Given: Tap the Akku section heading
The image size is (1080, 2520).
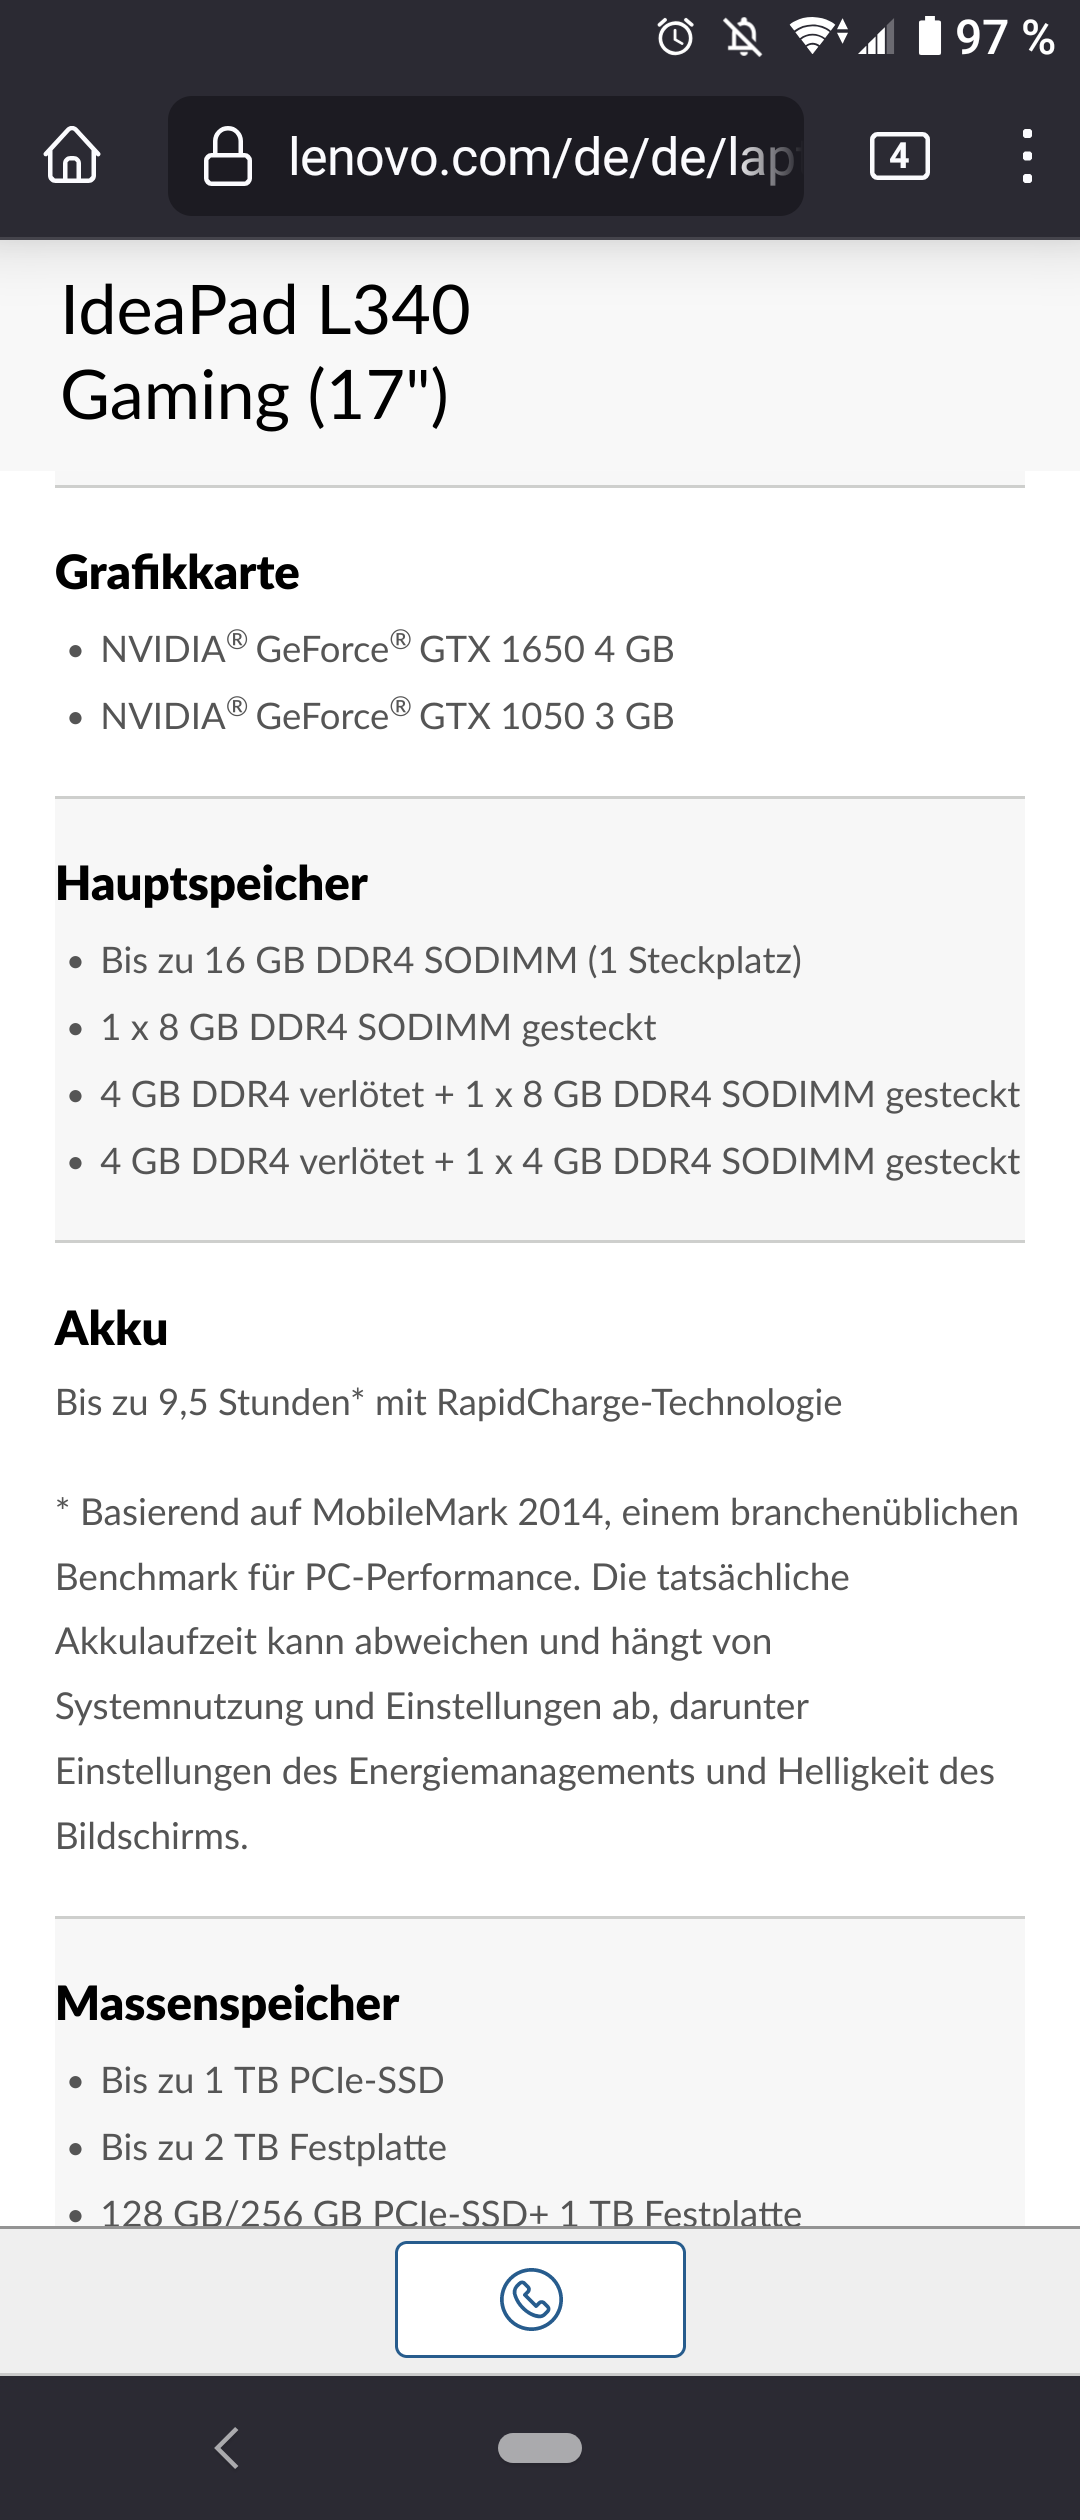Looking at the screenshot, I should pyautogui.click(x=112, y=1329).
